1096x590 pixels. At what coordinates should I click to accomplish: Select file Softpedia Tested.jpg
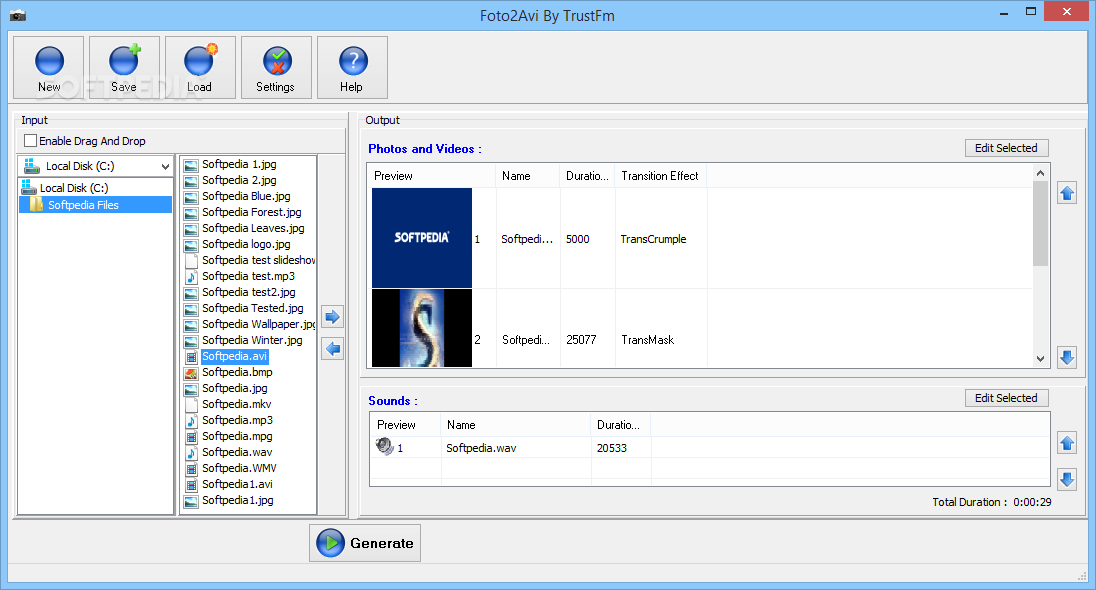[252, 309]
